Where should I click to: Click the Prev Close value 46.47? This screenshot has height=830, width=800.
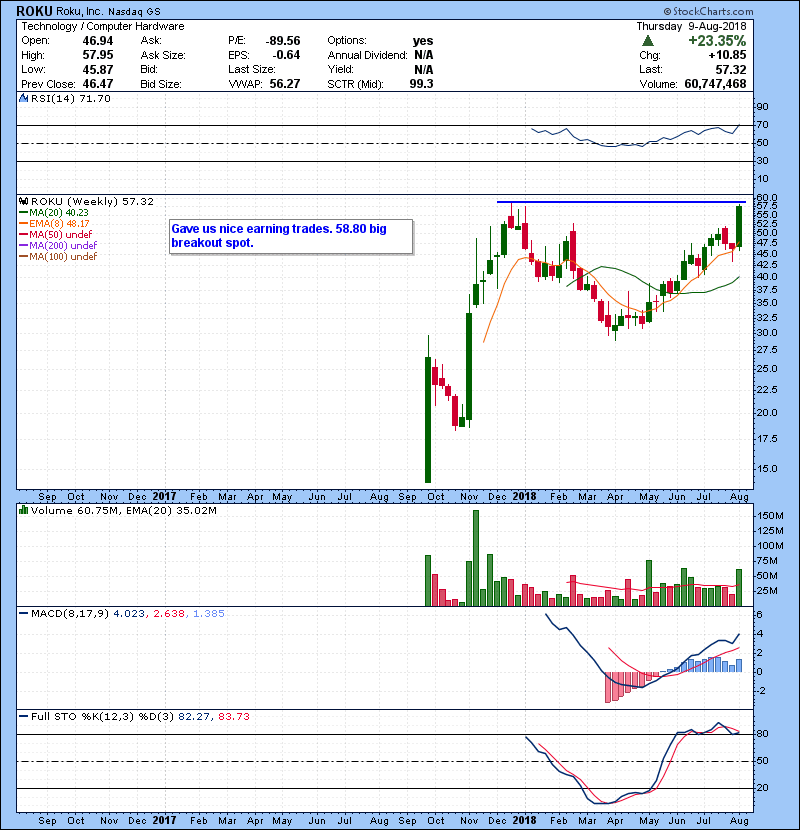tap(97, 84)
